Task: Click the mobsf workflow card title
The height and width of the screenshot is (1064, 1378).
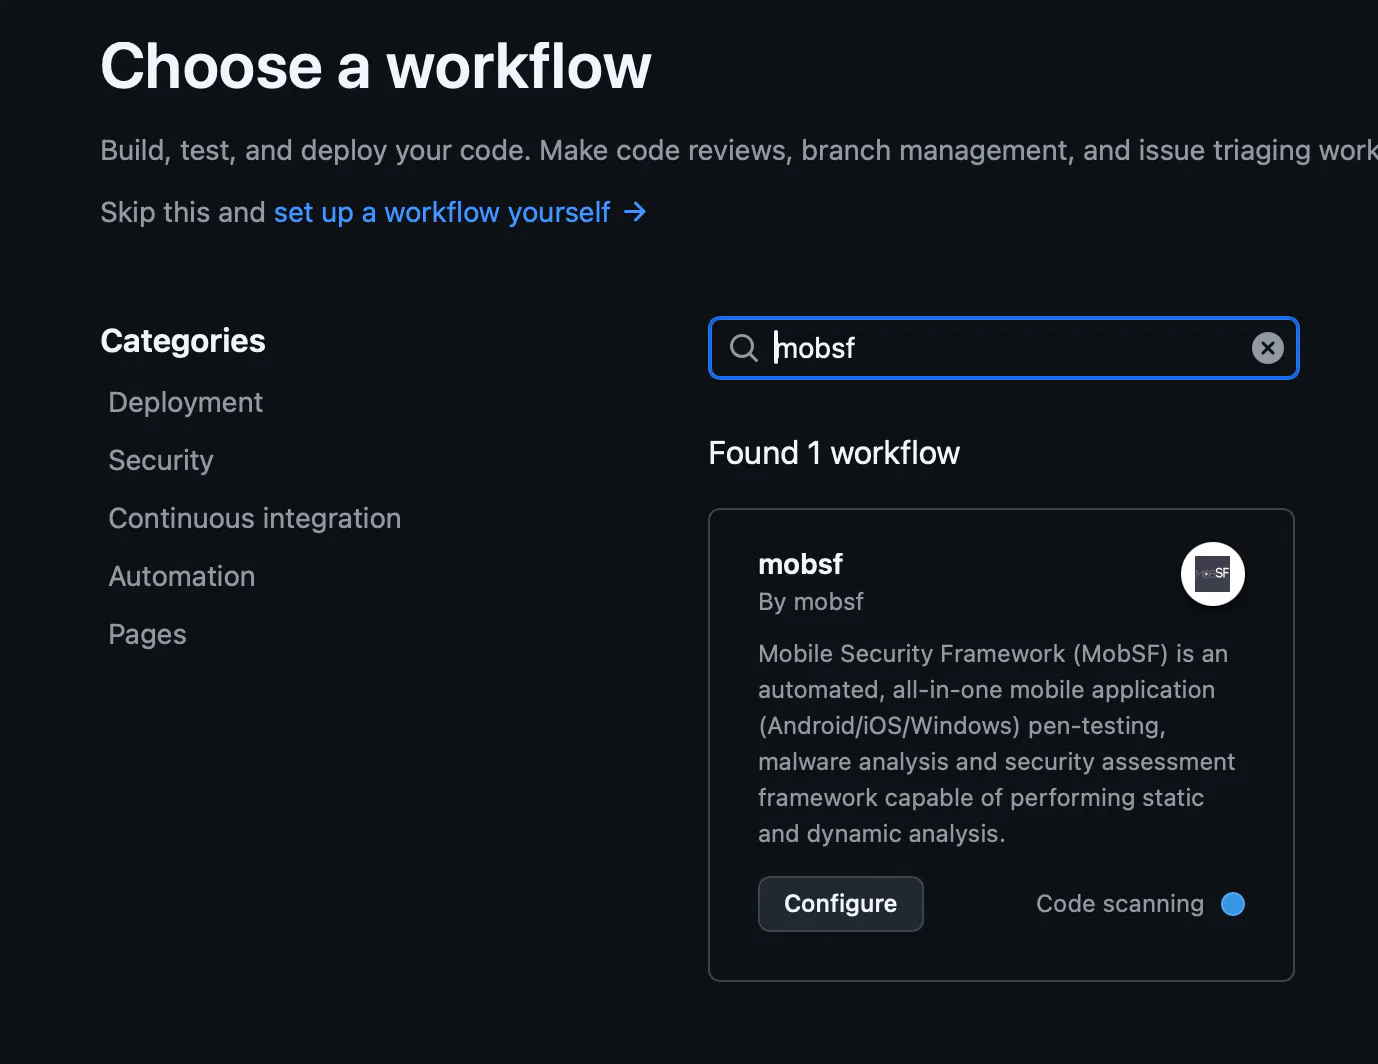Action: coord(800,564)
